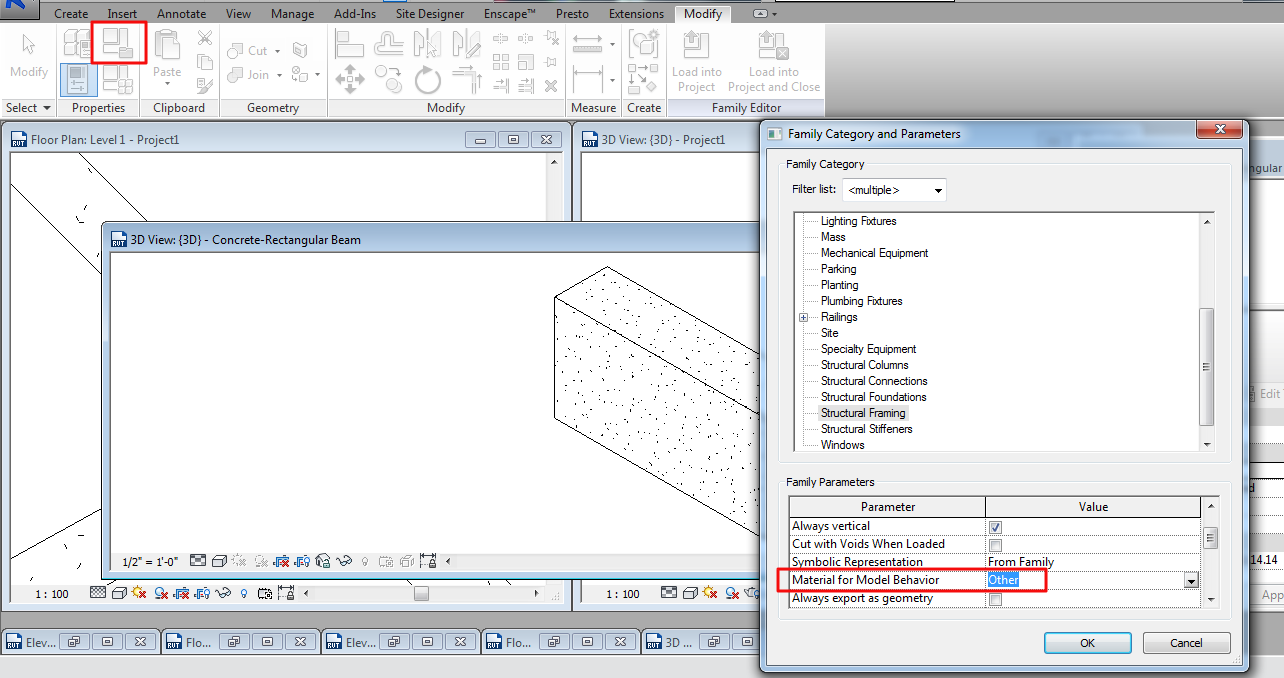Image resolution: width=1284 pixels, height=678 pixels.
Task: Toggle Reveal Hidden Elements bulb in floor plan
Action: coord(243,594)
